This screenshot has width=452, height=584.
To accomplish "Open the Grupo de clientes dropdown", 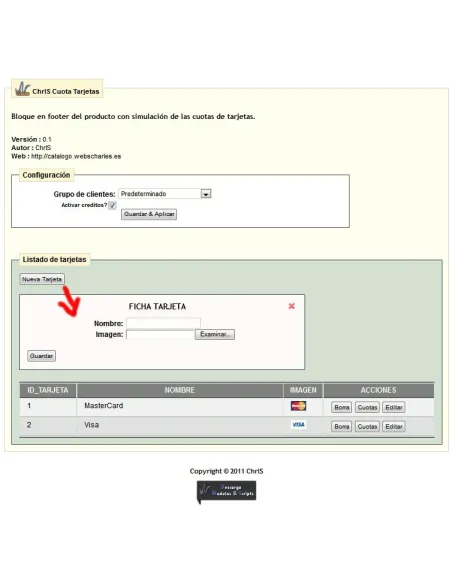I will 165,194.
